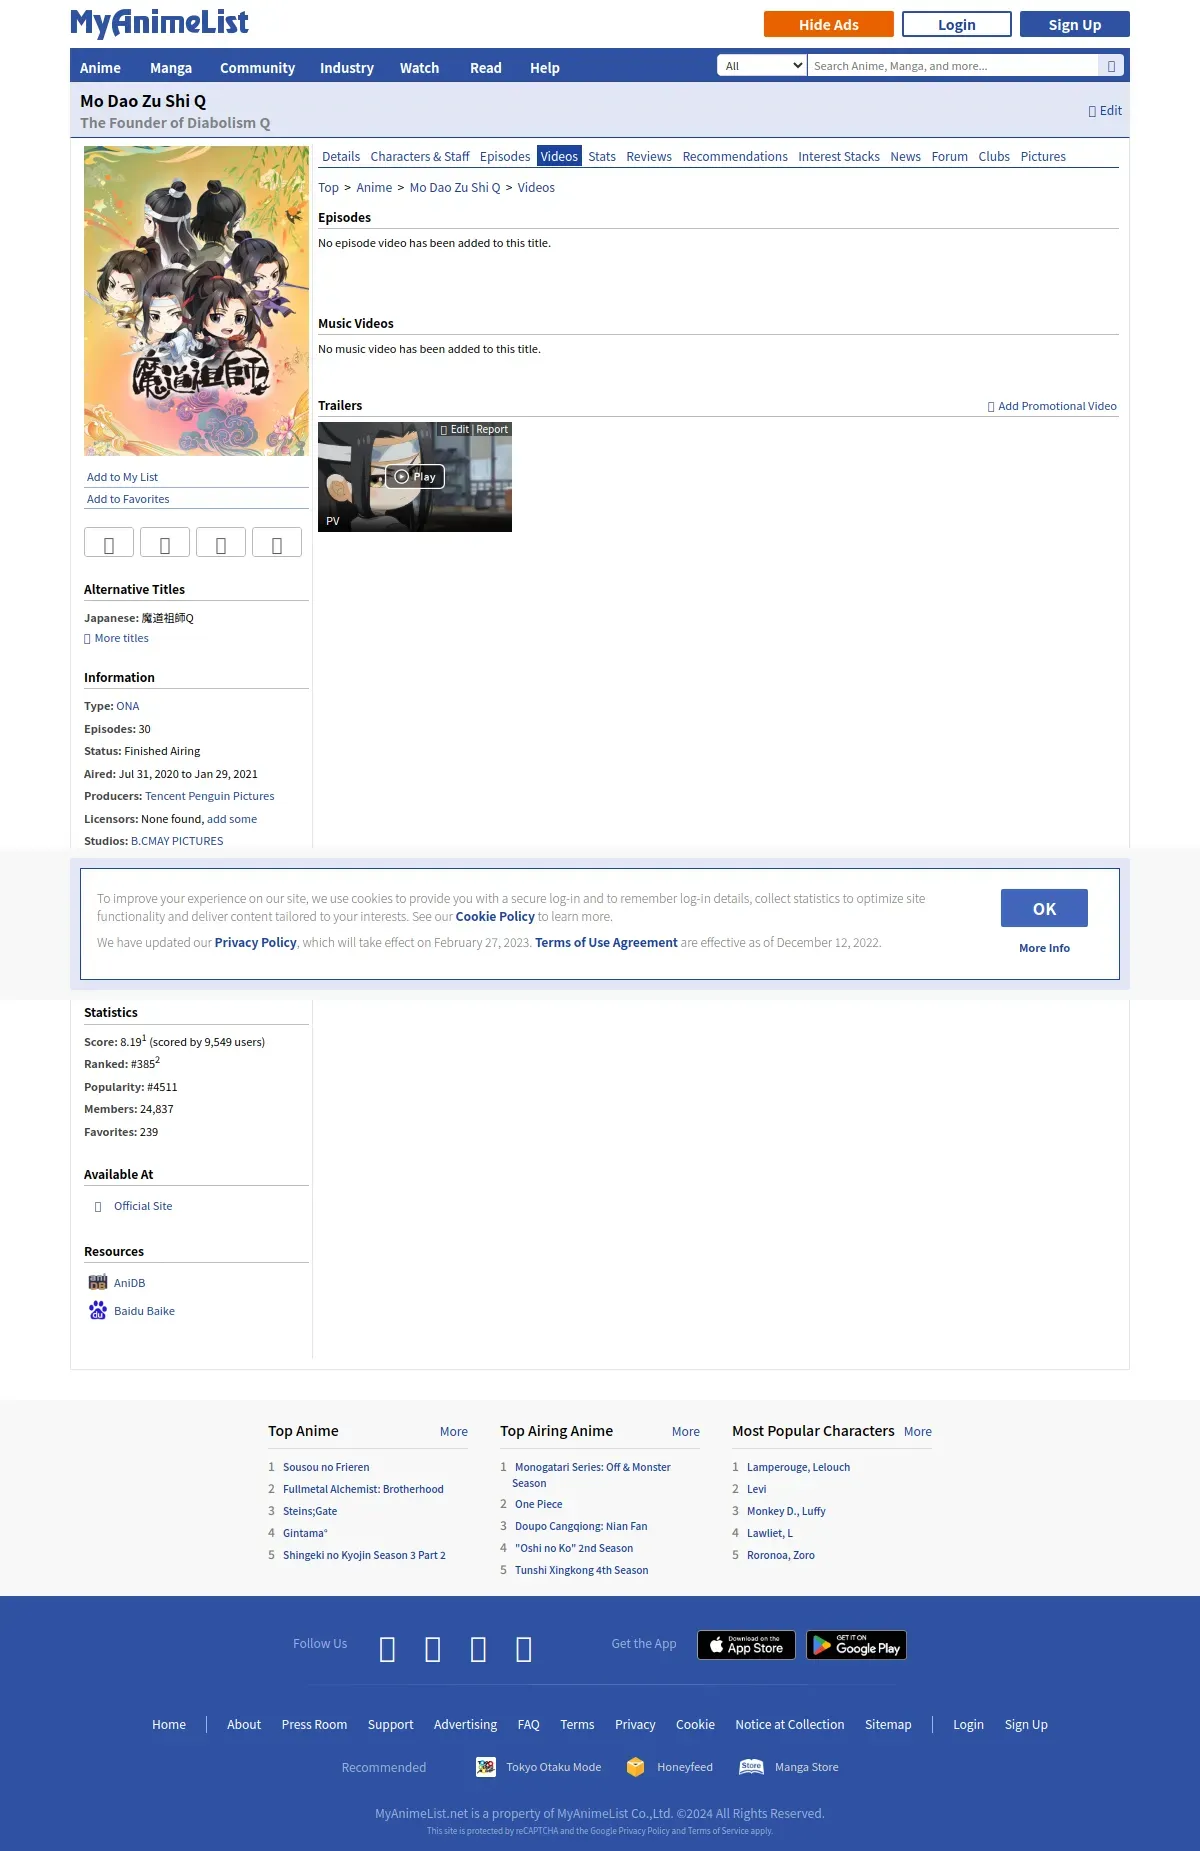This screenshot has height=1851, width=1200.
Task: Switch to the Characters & Staff tab
Action: point(420,157)
